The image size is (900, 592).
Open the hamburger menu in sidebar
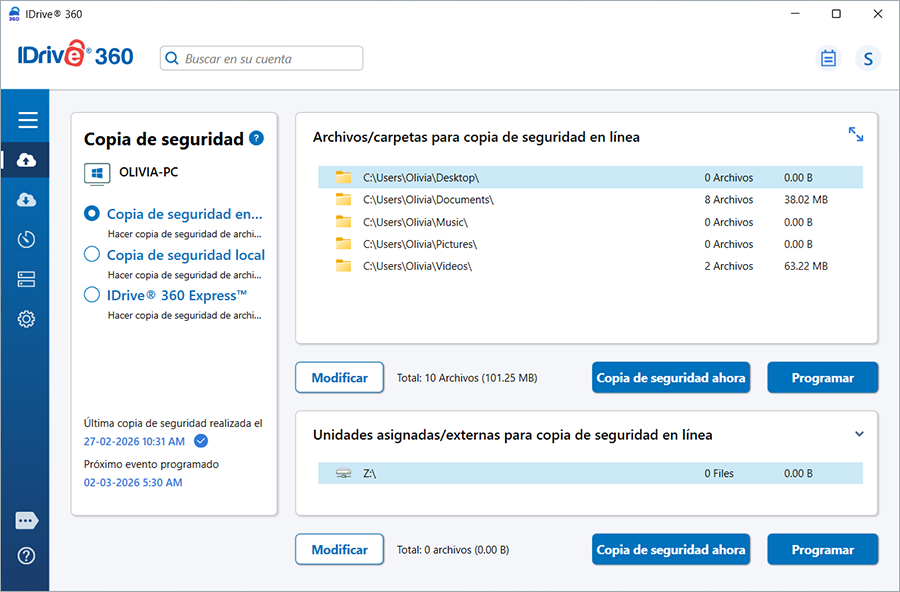[x=27, y=120]
